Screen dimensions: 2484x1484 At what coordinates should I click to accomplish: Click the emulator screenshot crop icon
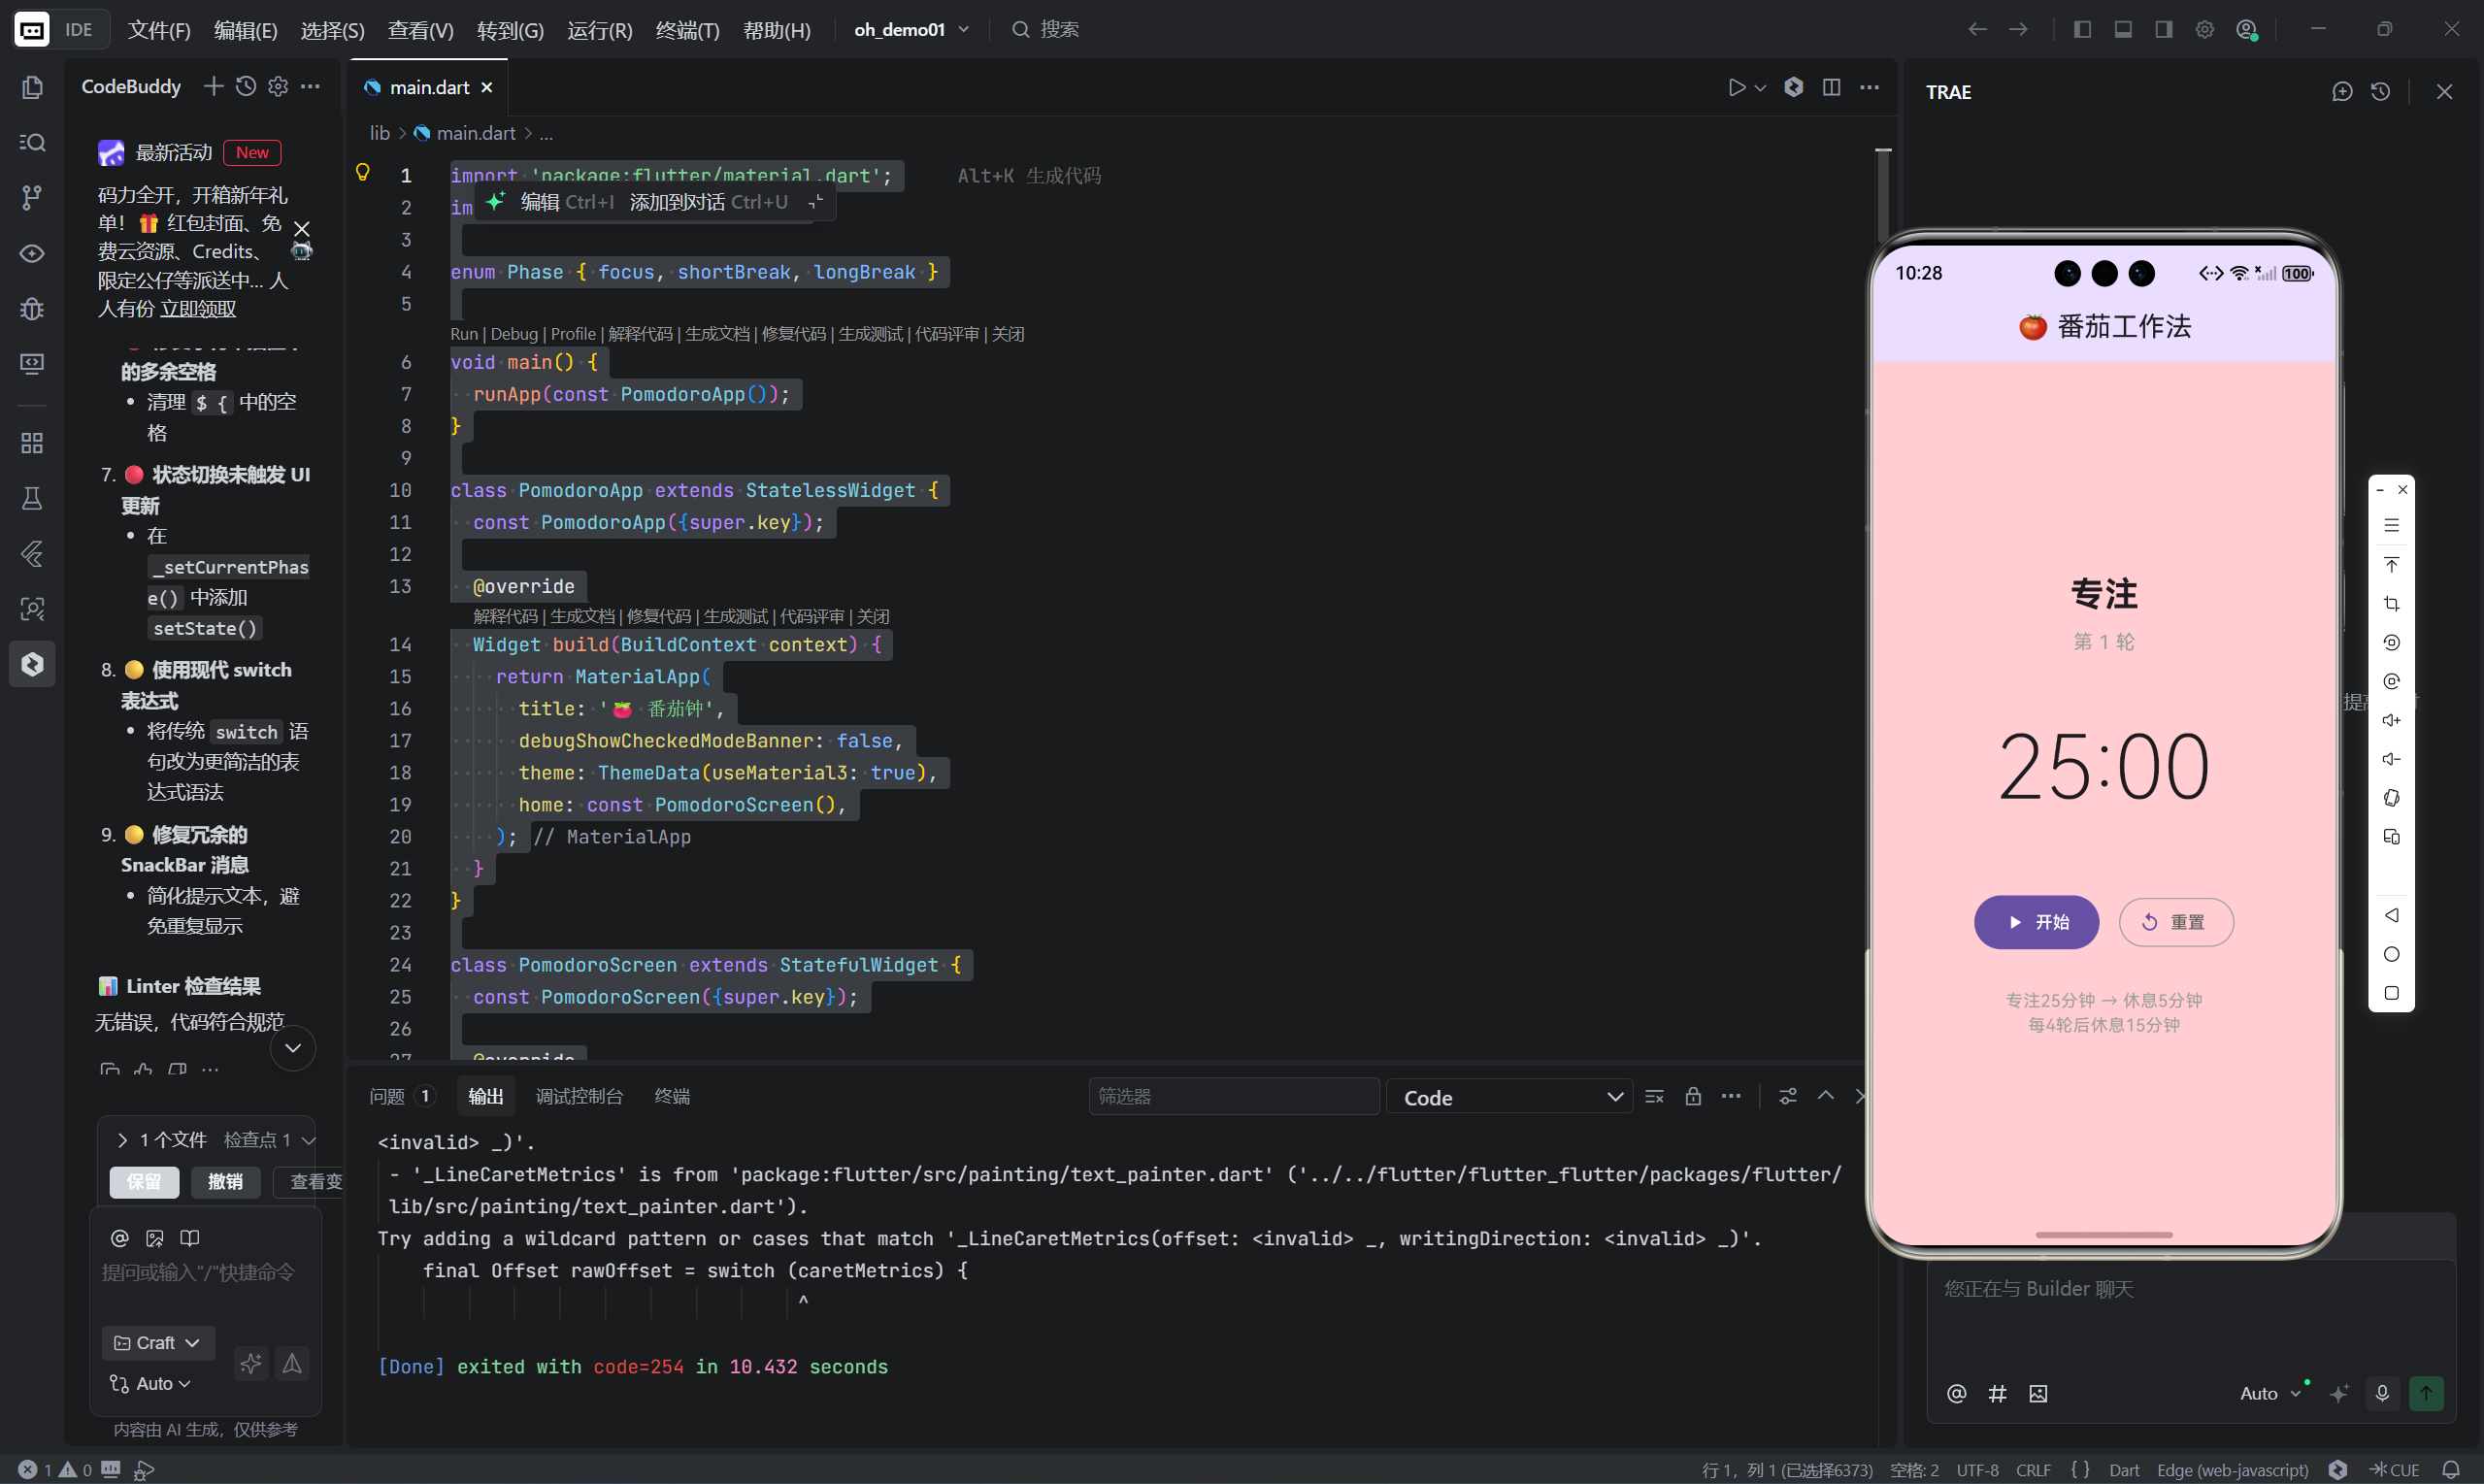point(2391,604)
